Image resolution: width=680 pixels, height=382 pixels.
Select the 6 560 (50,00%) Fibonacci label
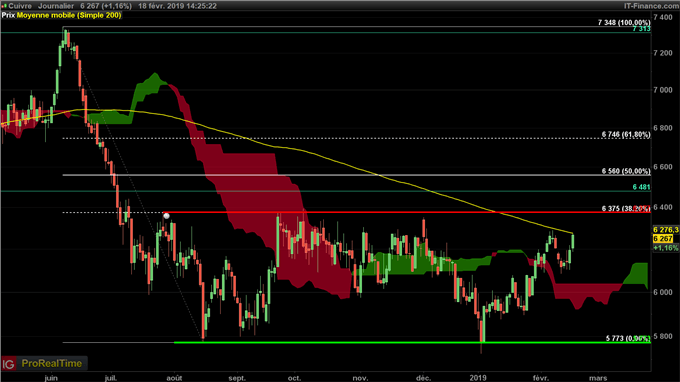tap(626, 171)
